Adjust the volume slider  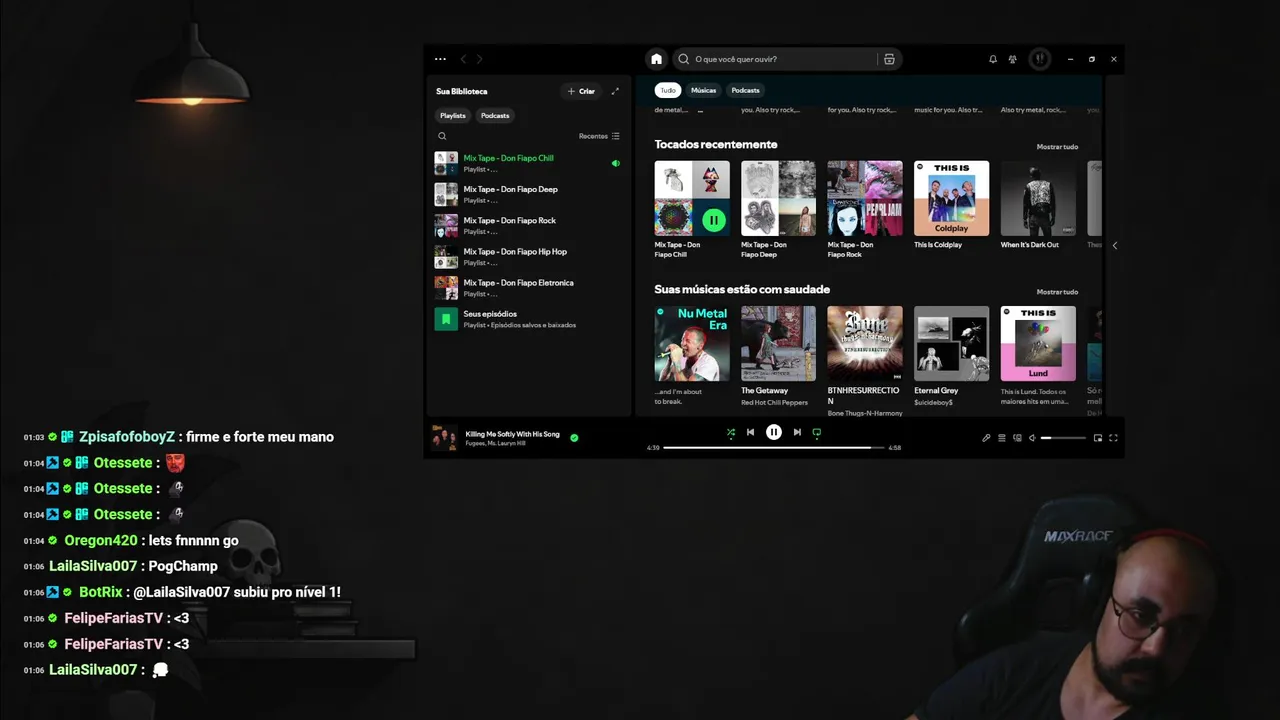point(1063,438)
